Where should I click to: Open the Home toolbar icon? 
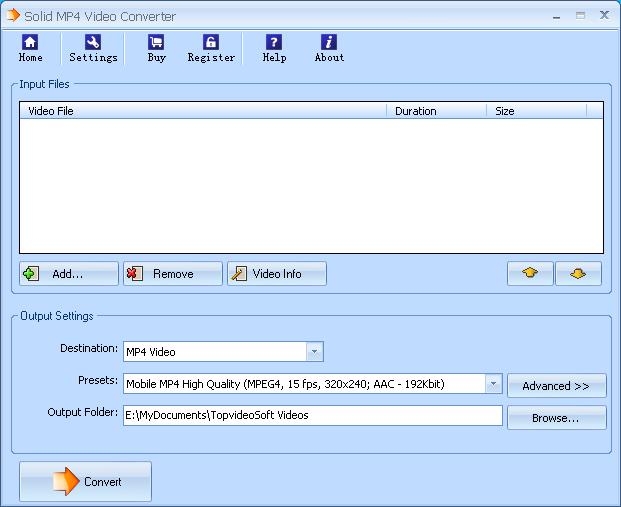30,42
